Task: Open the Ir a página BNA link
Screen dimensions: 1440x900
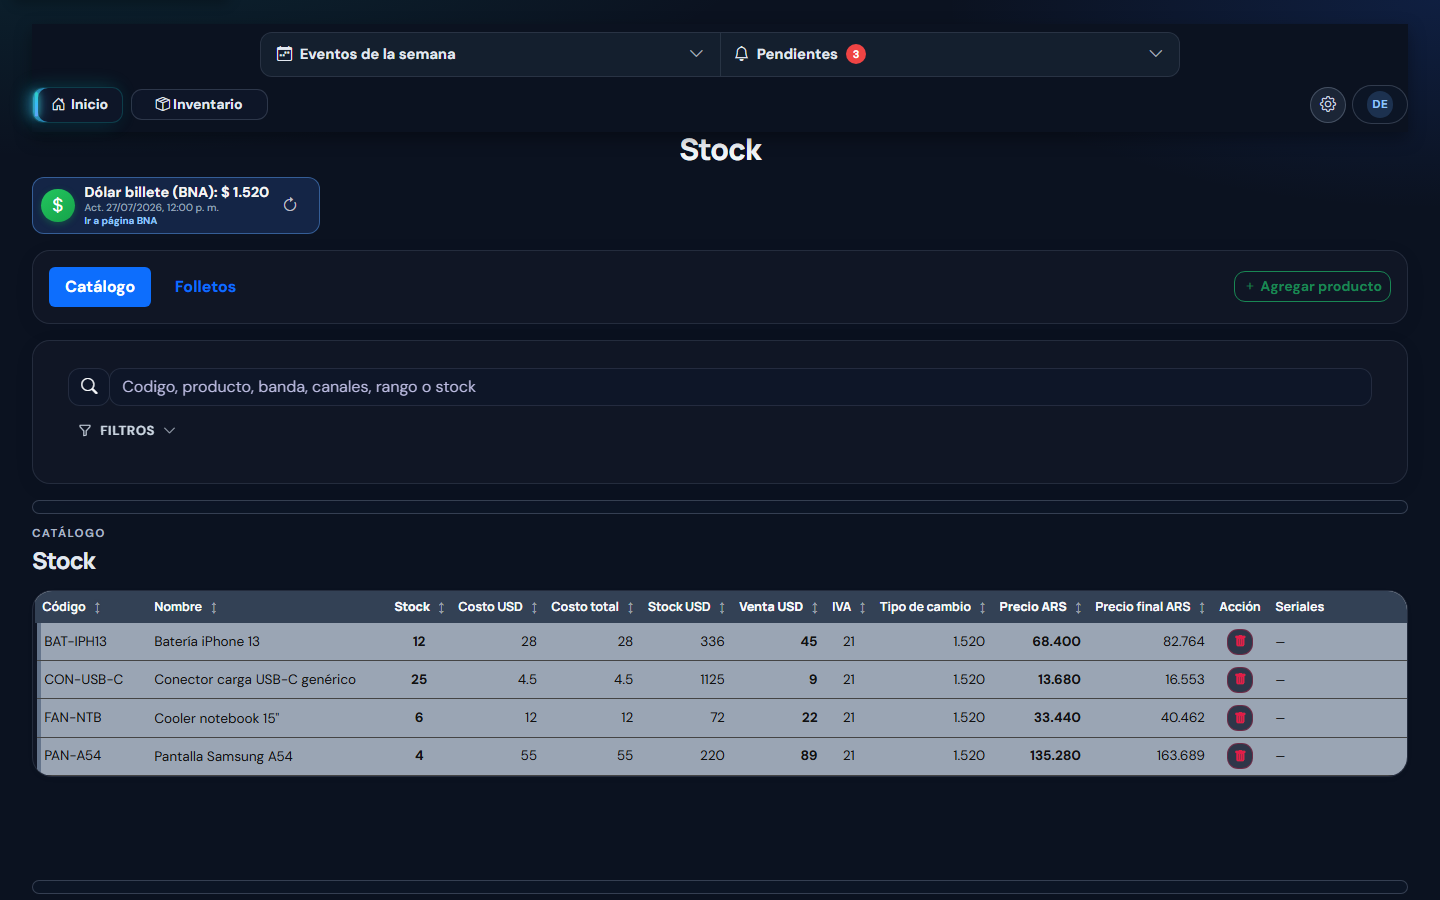Action: coord(120,221)
